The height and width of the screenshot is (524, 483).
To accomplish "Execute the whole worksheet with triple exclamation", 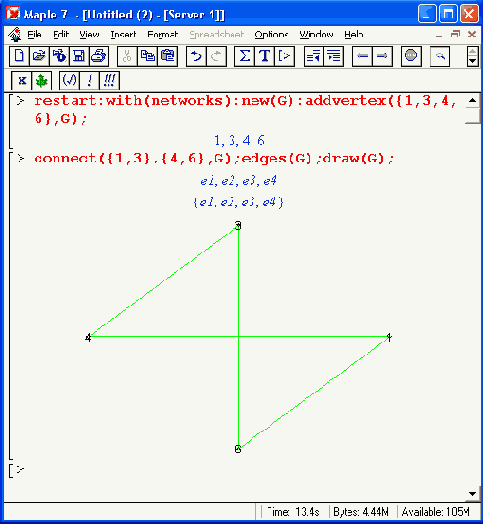I will (109, 81).
